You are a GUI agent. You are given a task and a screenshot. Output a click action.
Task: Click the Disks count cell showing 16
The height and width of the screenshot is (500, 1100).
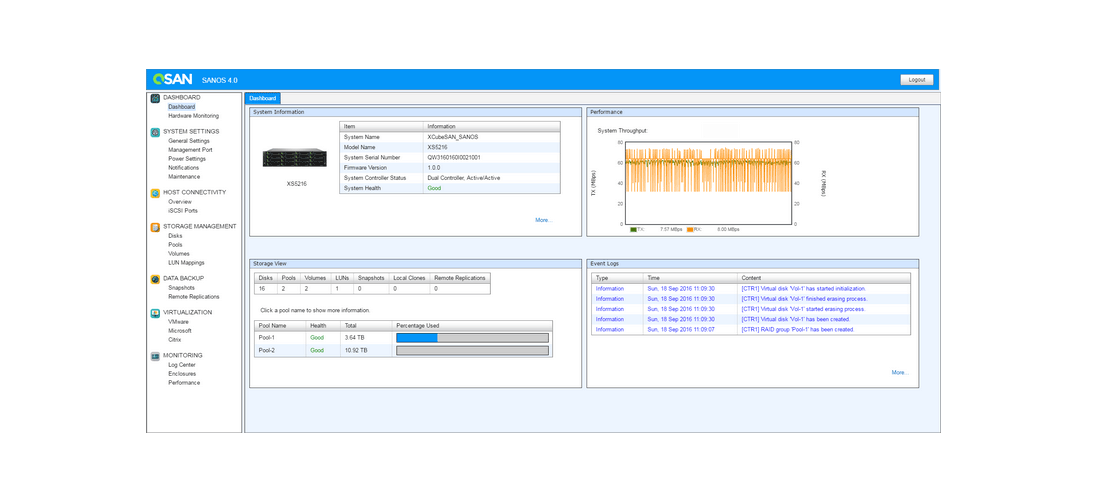click(265, 288)
